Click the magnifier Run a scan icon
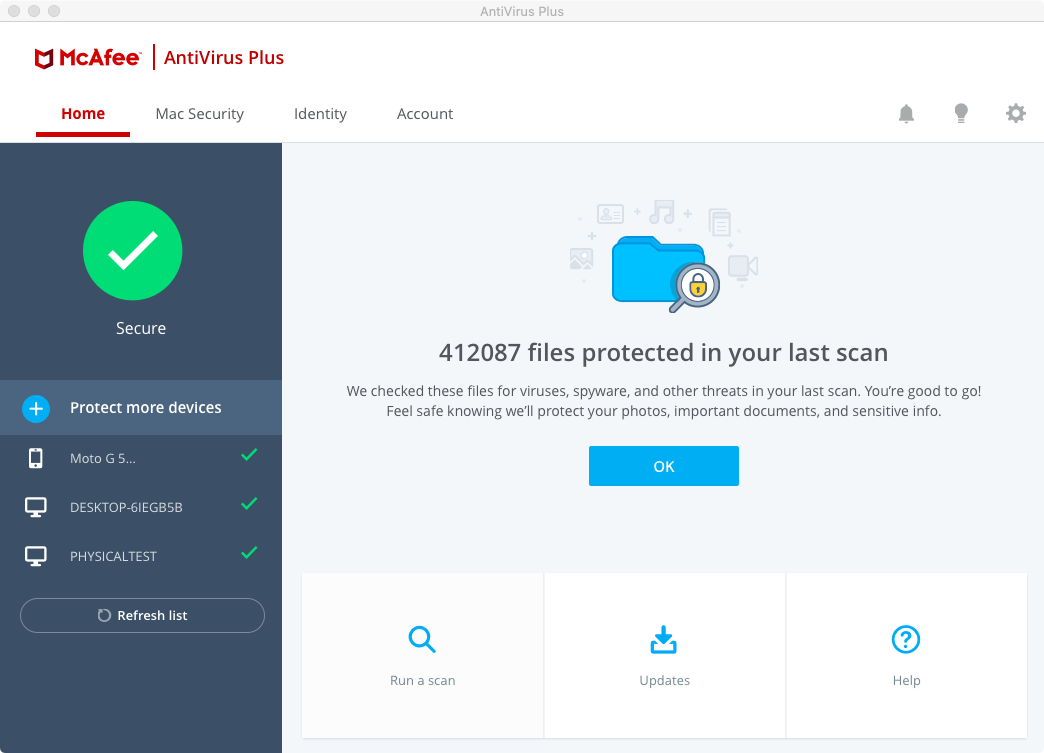The image size is (1044, 753). pyautogui.click(x=422, y=639)
